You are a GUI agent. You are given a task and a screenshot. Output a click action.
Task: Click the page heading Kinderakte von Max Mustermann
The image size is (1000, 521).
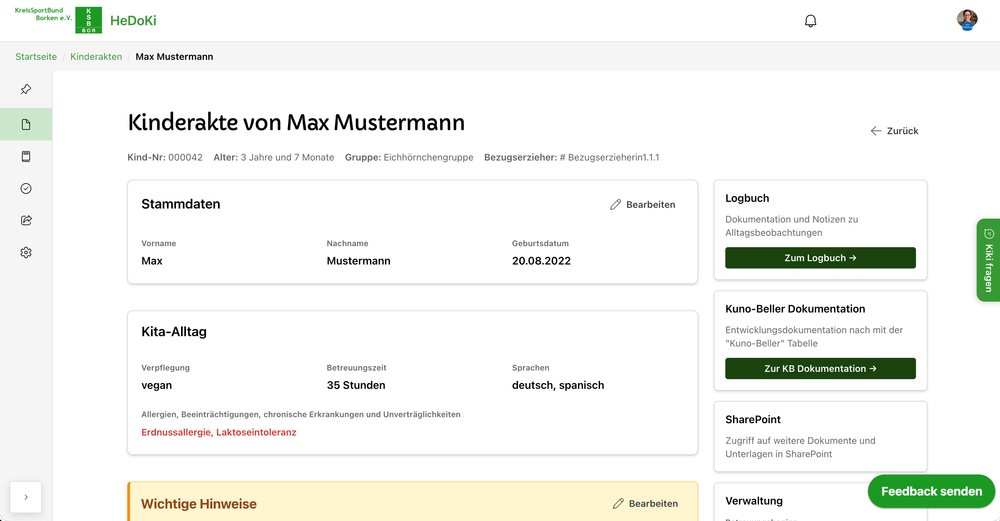(x=296, y=122)
